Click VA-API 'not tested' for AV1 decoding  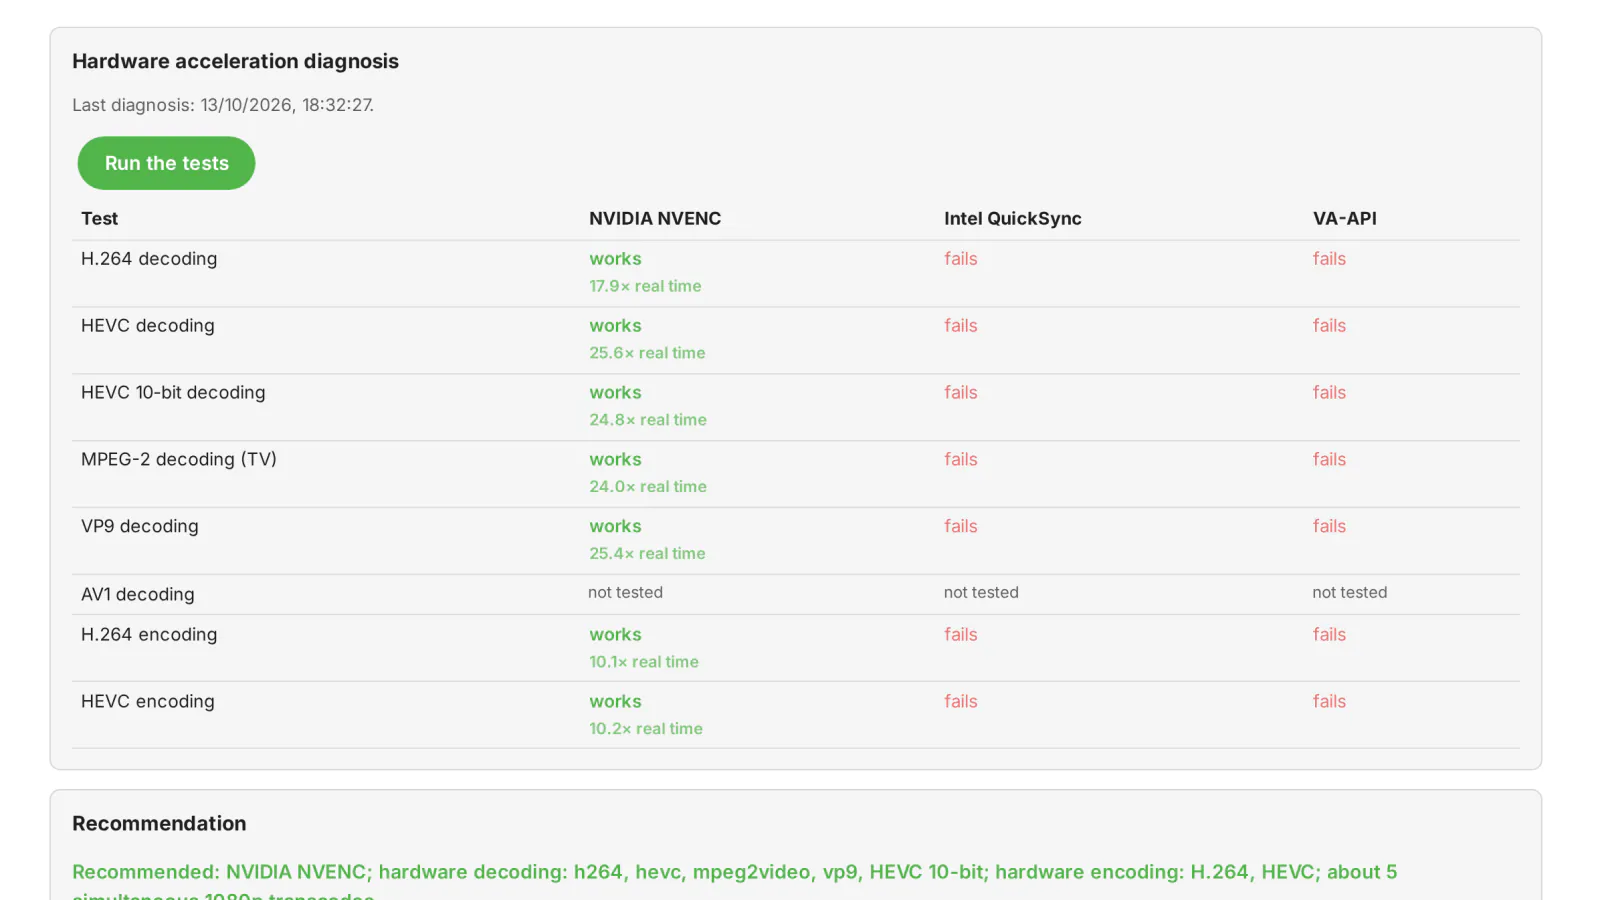1350,593
